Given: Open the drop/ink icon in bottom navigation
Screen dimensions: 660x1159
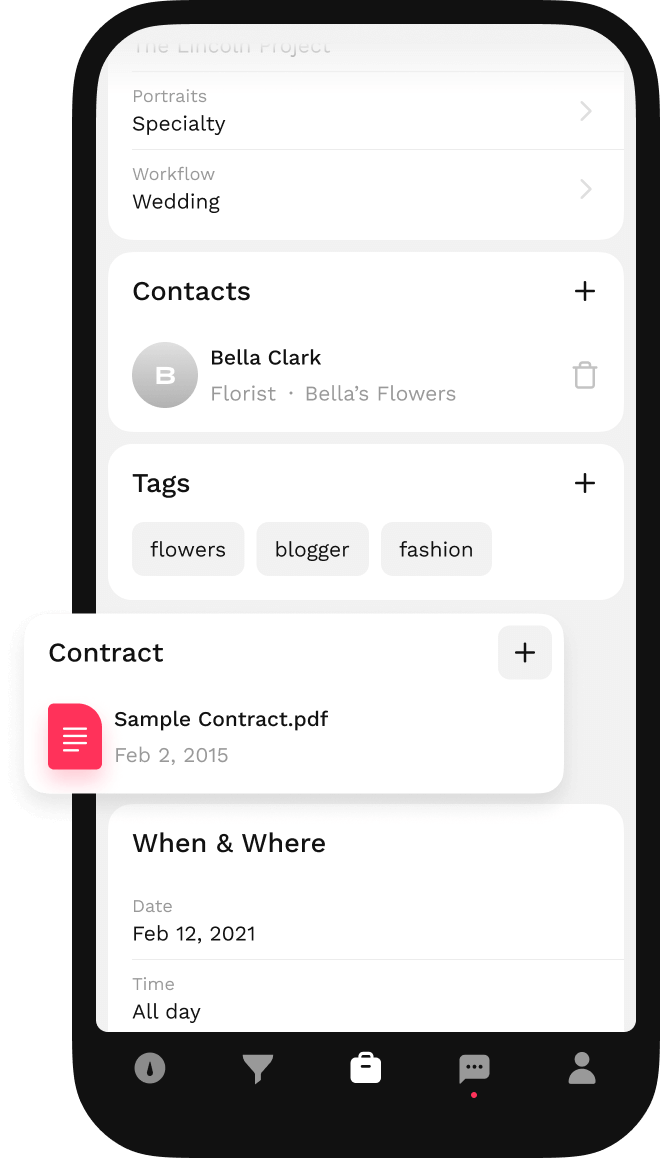Looking at the screenshot, I should click(150, 1067).
